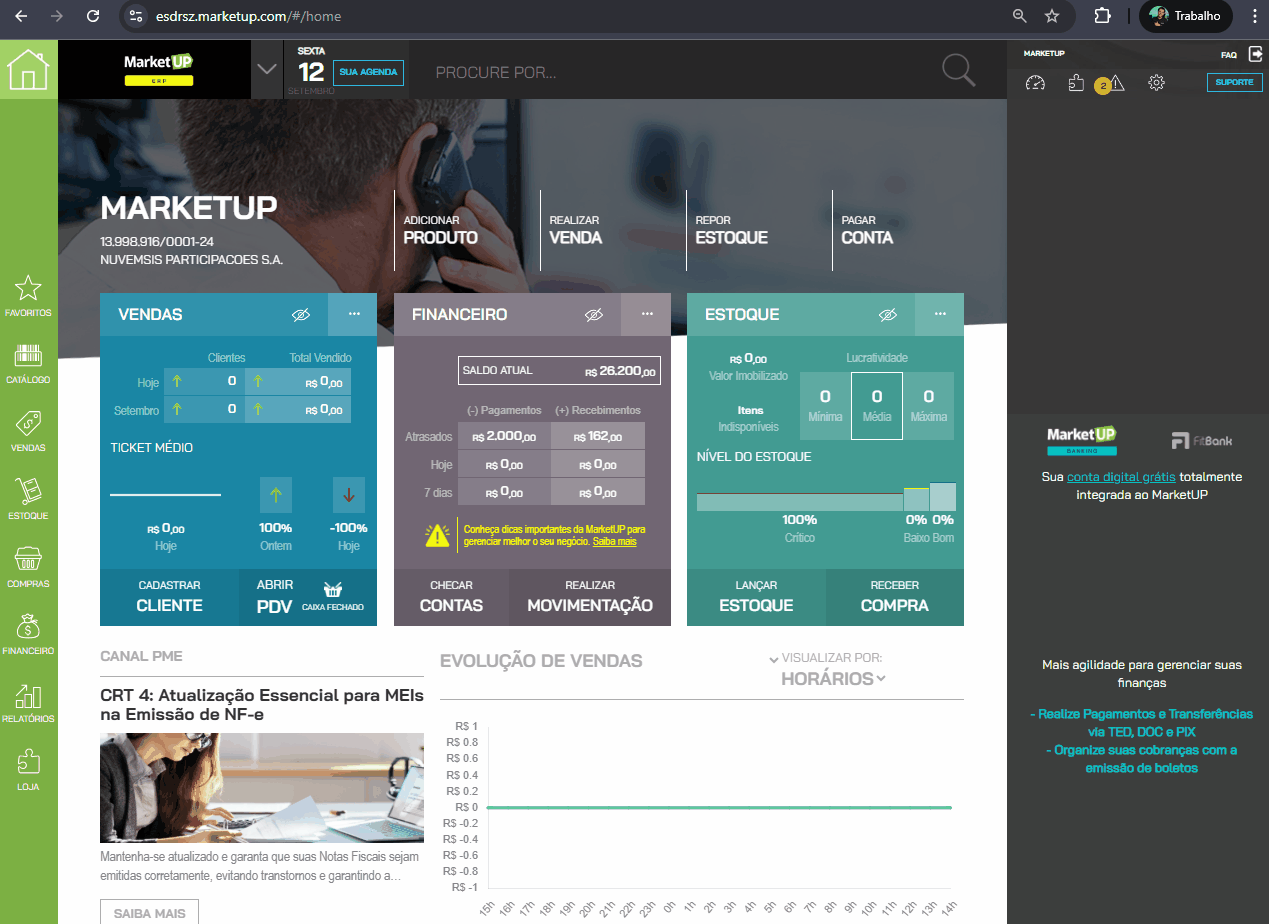Click Abrir PDV button
Screen dimensions: 1269x924
(274, 596)
